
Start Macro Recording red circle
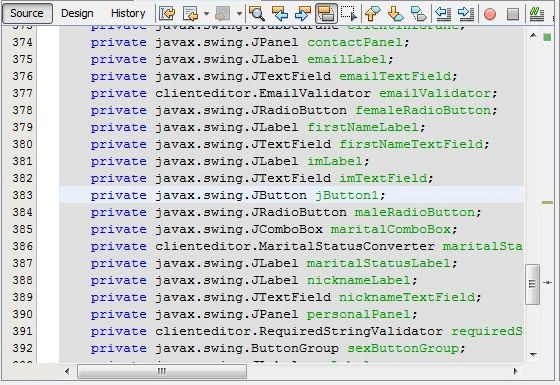[x=490, y=14]
